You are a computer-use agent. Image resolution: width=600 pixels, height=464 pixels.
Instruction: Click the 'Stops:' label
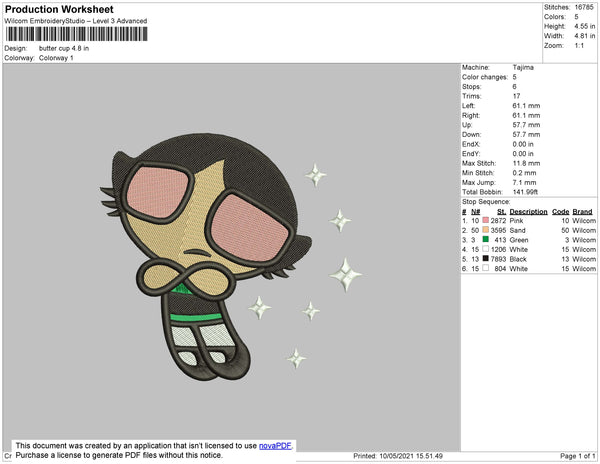(472, 86)
